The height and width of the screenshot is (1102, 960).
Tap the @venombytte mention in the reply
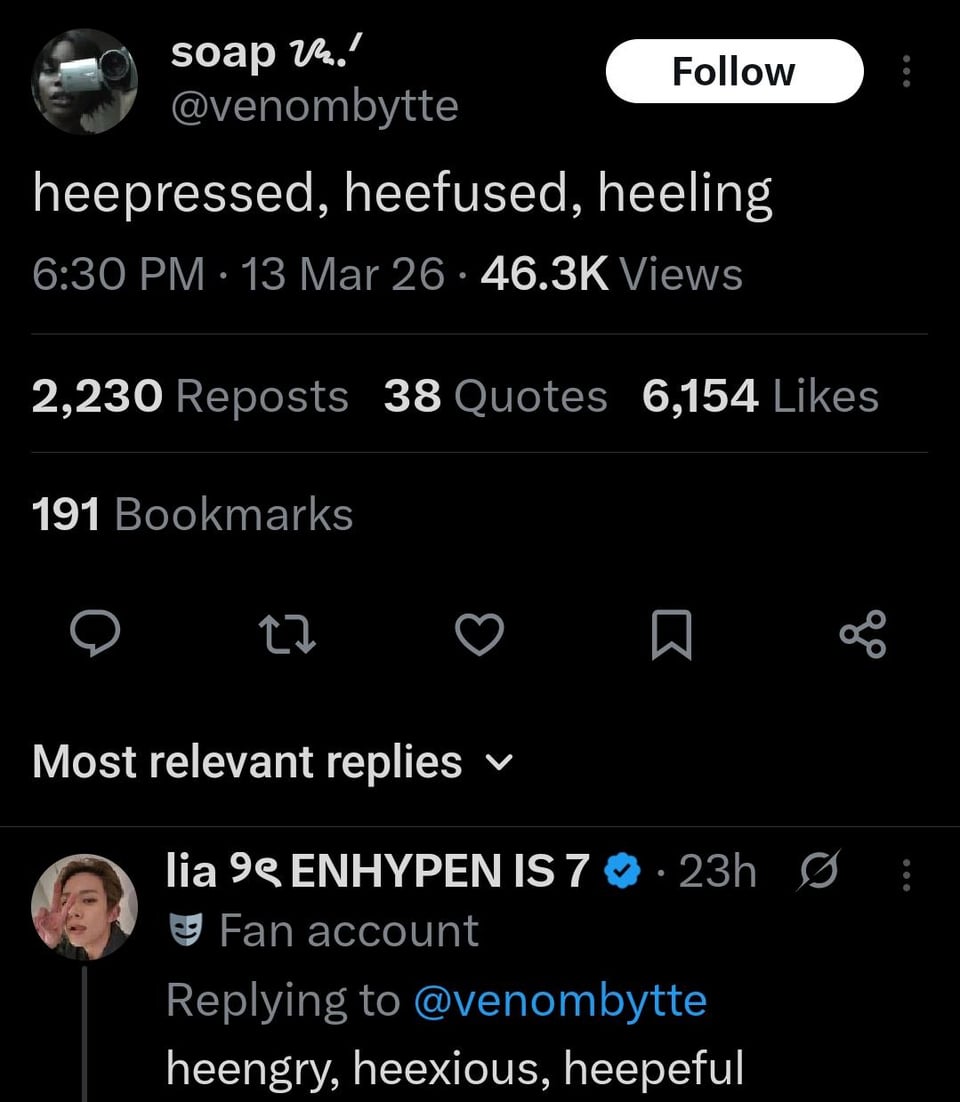click(x=559, y=1000)
